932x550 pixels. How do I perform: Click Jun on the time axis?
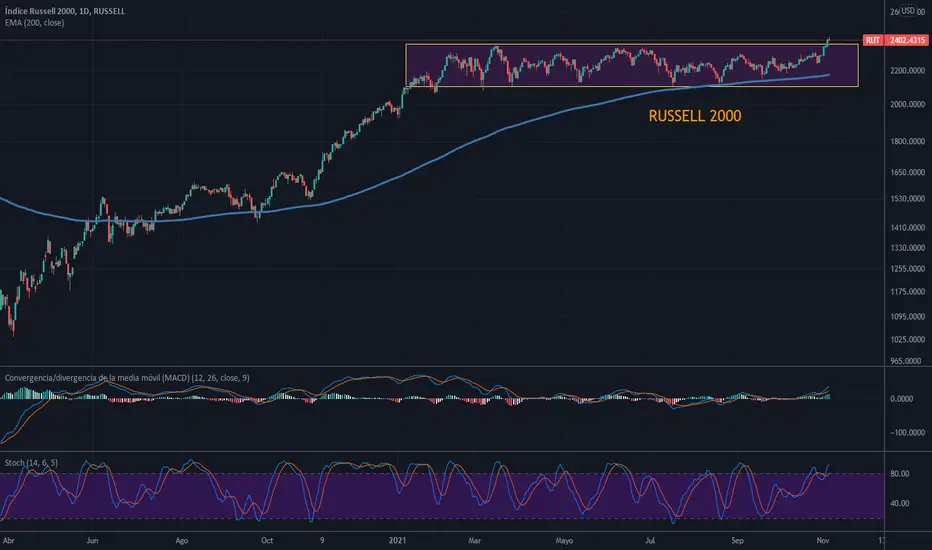92,540
